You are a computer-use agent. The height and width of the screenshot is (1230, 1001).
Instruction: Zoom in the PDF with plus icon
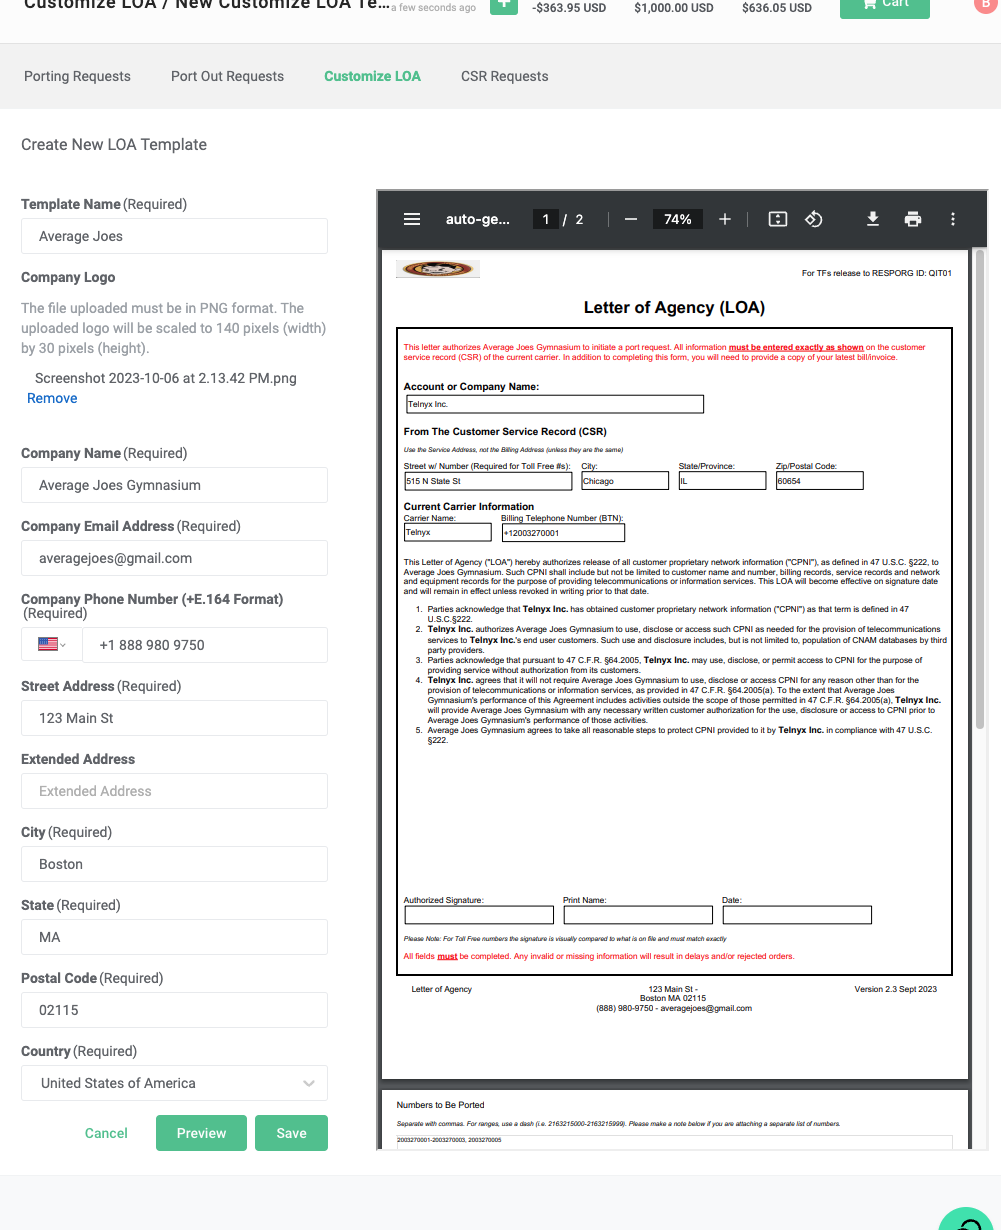[x=725, y=219]
